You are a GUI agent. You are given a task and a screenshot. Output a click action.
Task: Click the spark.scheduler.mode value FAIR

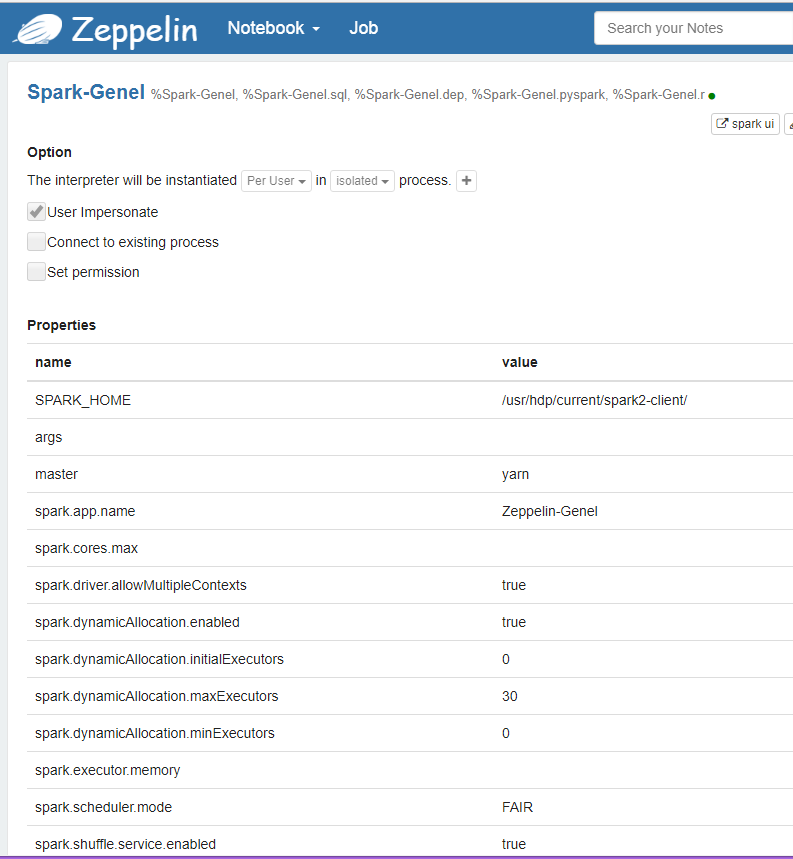tap(515, 807)
